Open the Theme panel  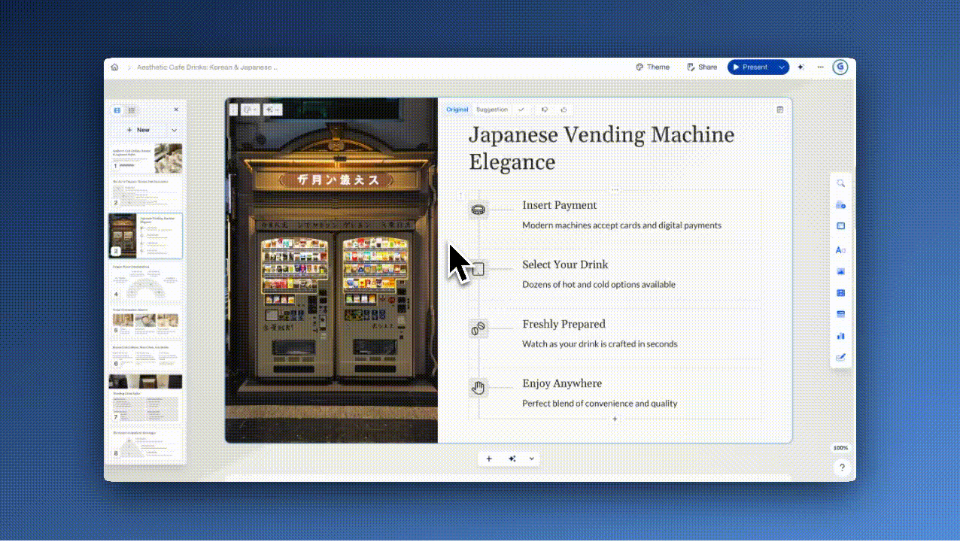pos(653,67)
